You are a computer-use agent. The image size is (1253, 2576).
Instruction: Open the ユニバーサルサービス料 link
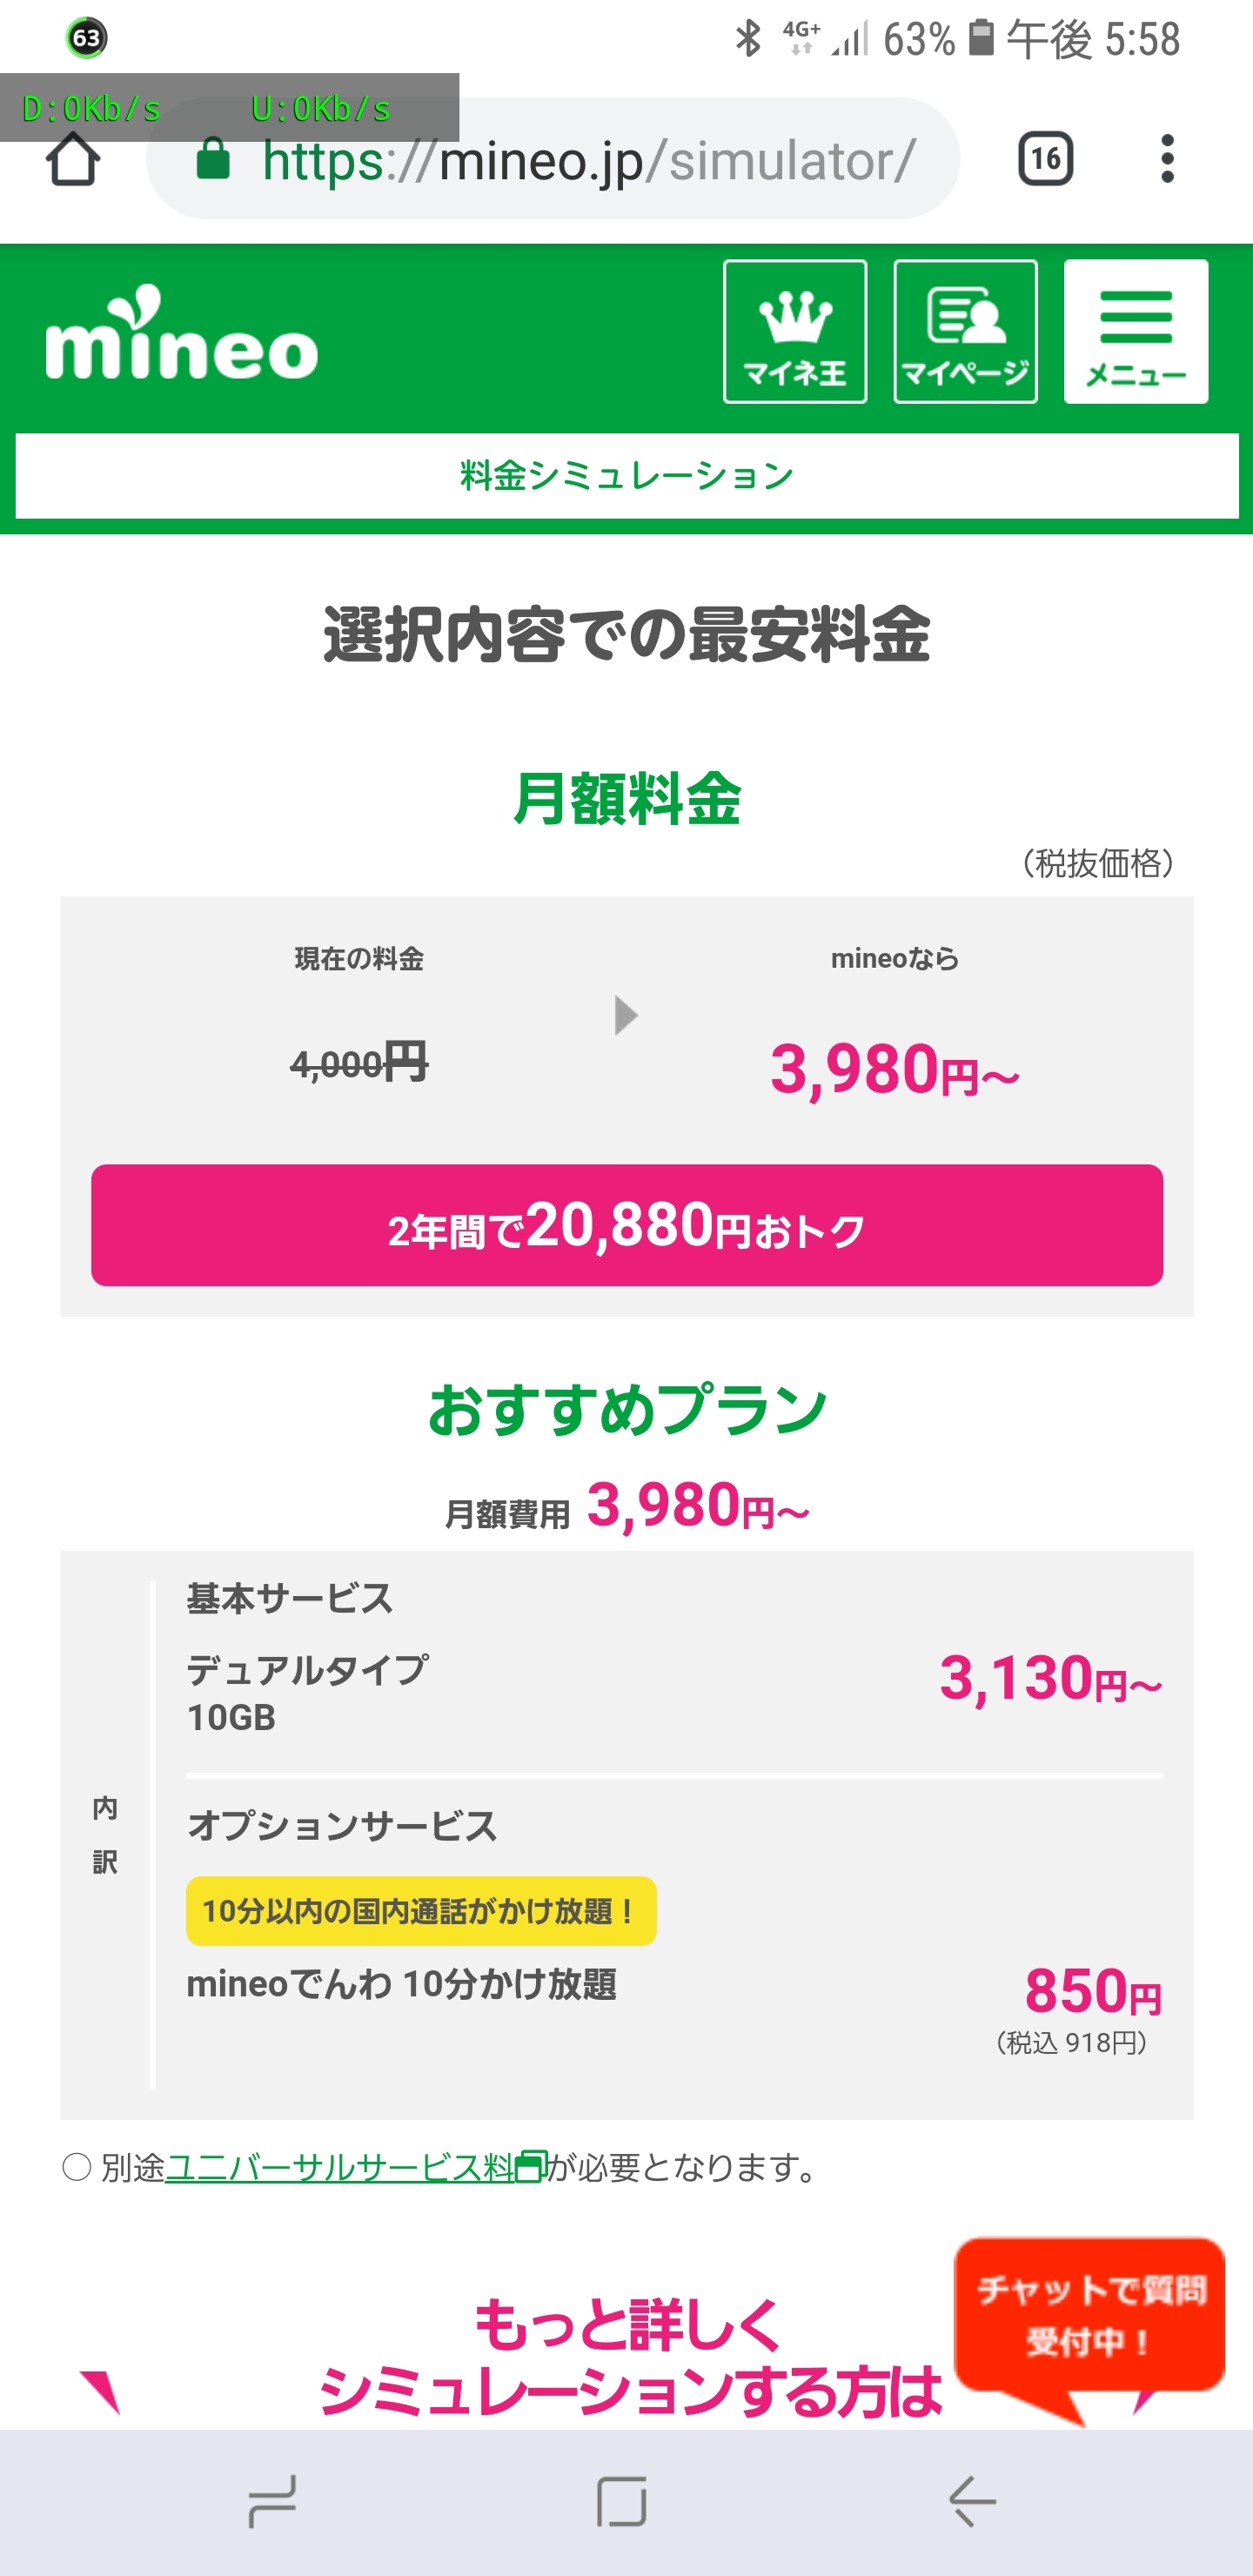coord(340,2167)
